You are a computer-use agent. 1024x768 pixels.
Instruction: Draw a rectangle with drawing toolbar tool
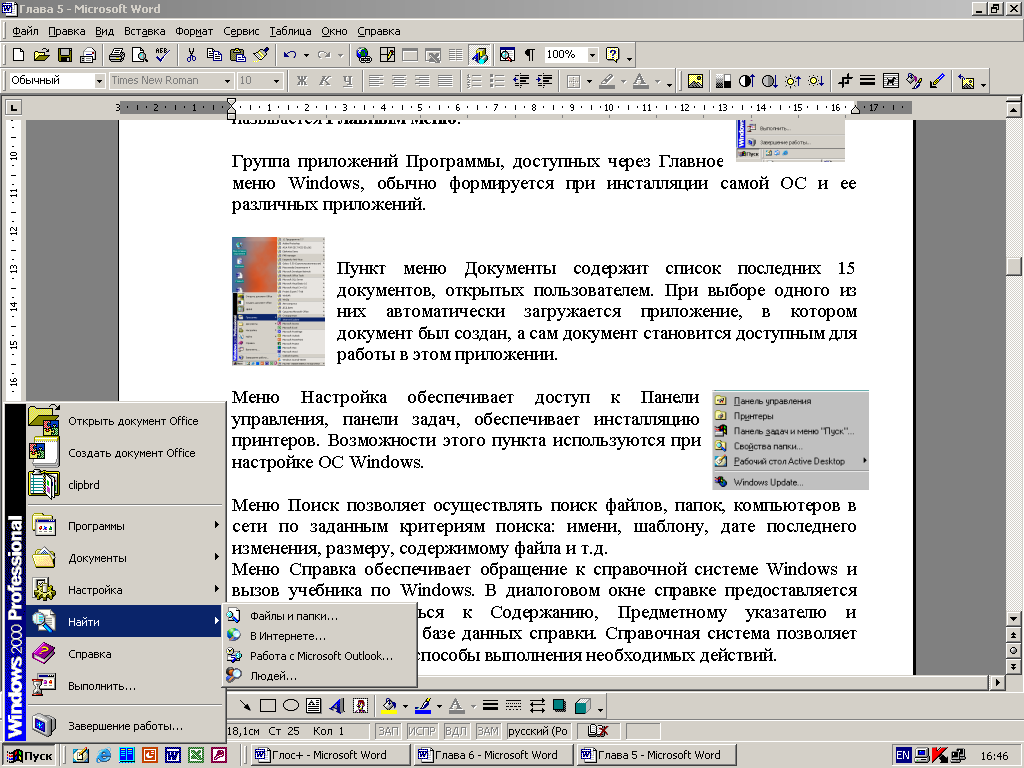coord(268,706)
